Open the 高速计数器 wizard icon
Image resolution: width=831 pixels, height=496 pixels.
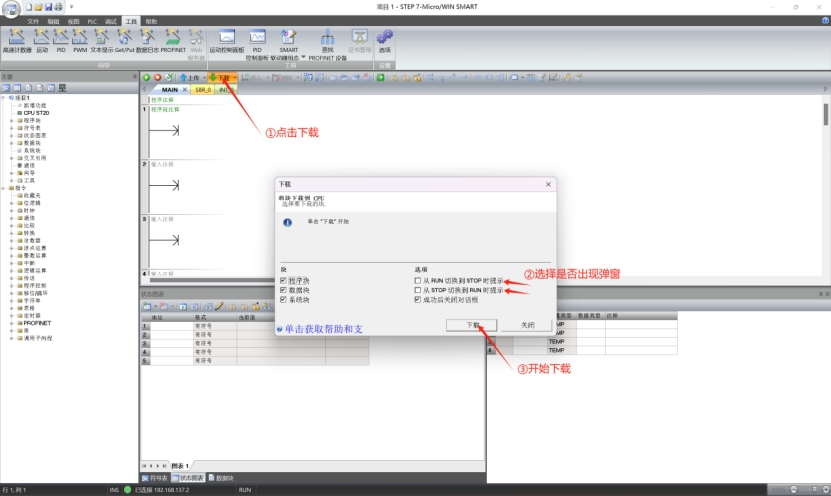pos(16,39)
